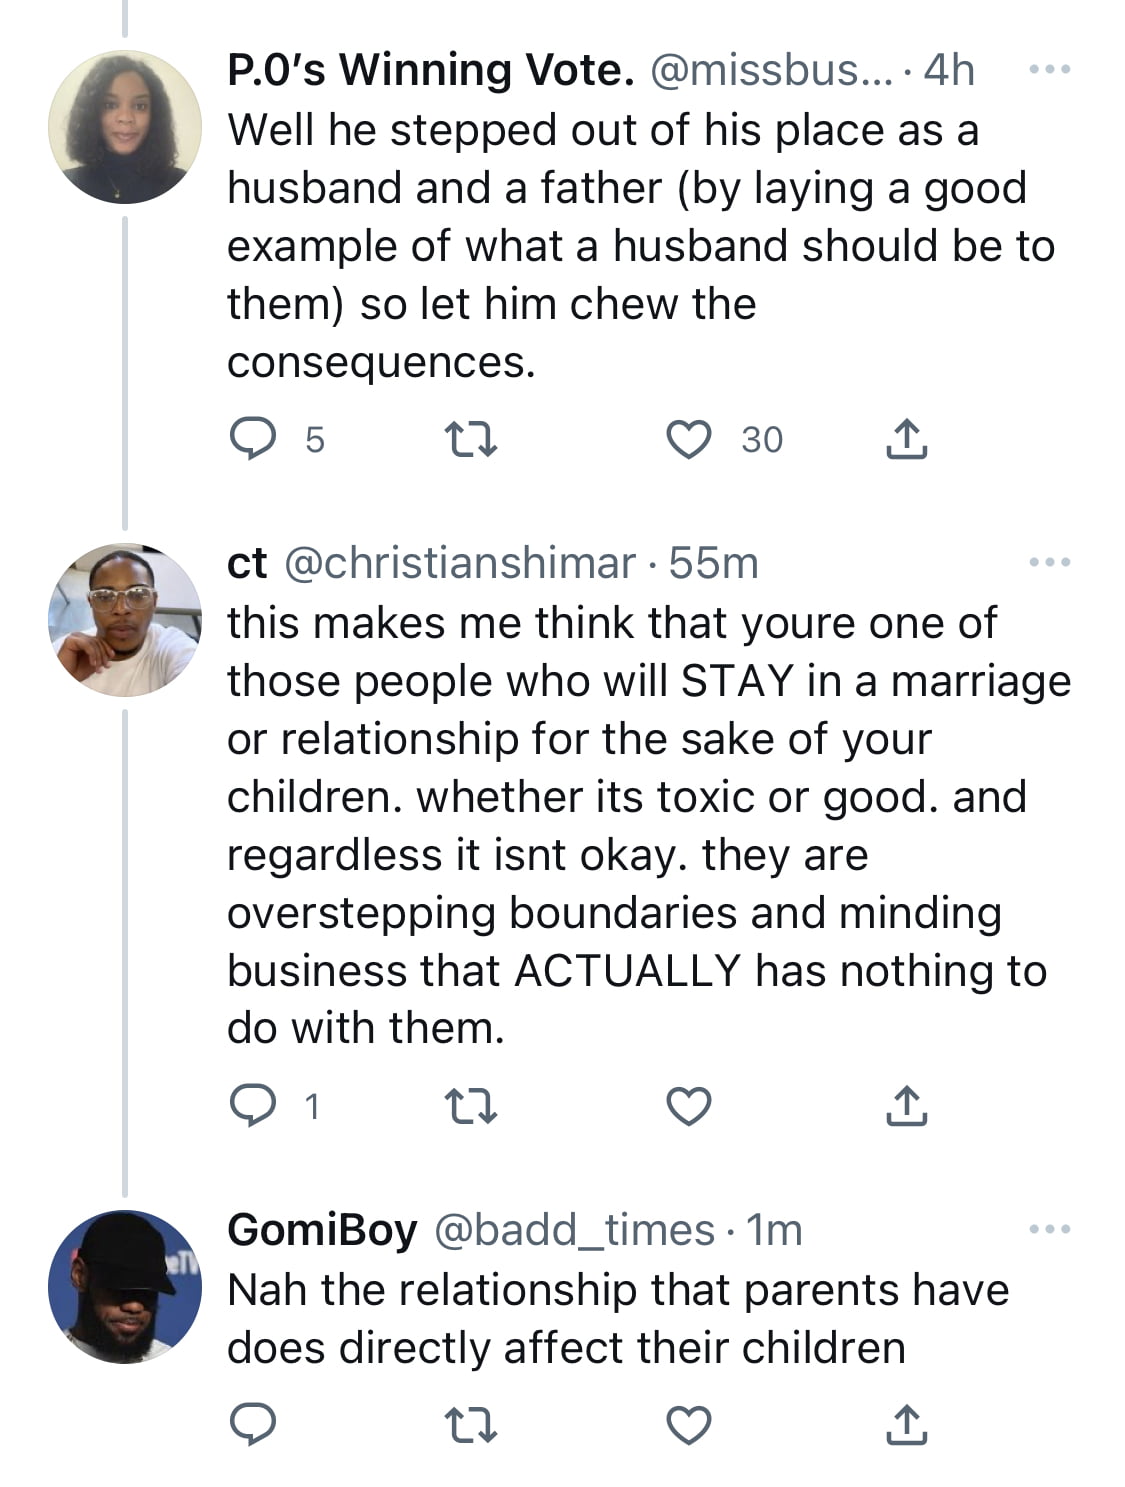Reply to ct's tweet about marriage
This screenshot has width=1125, height=1487.
pyautogui.click(x=253, y=1106)
